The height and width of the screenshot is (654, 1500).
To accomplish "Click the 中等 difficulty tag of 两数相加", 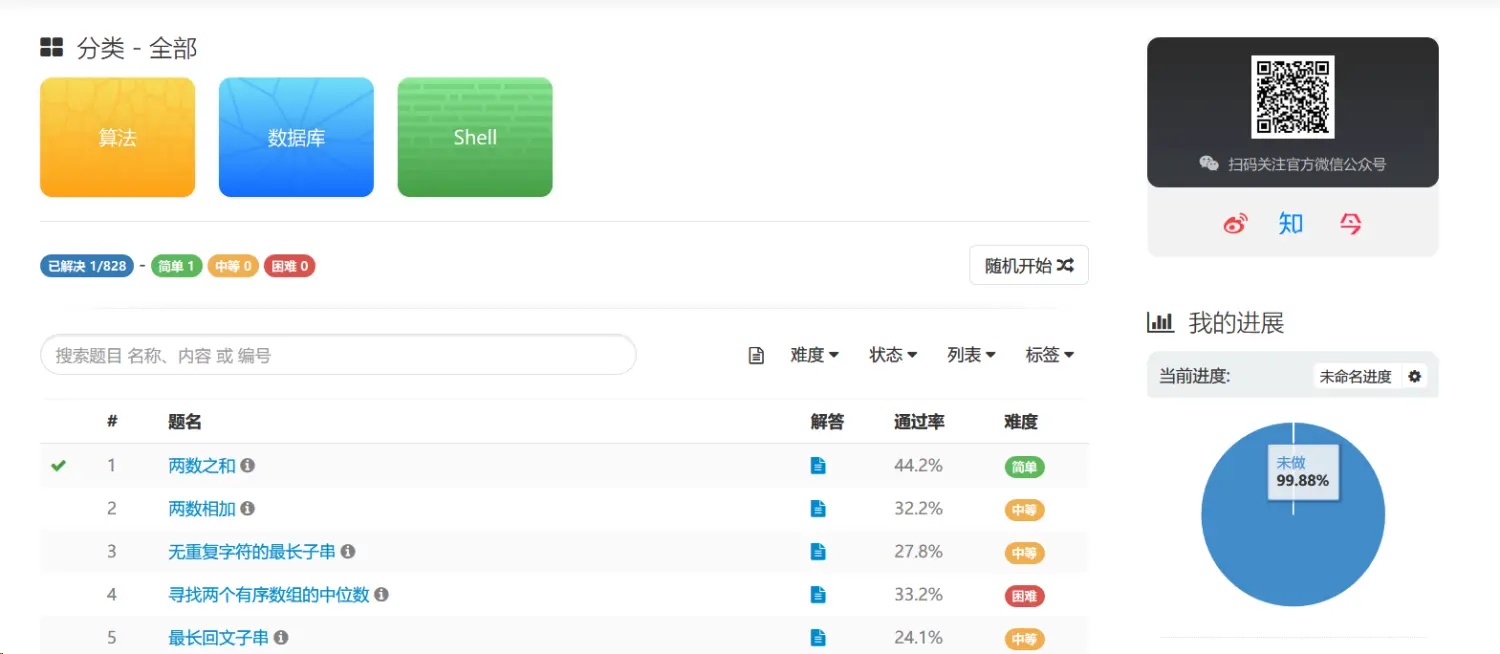I will point(1024,510).
